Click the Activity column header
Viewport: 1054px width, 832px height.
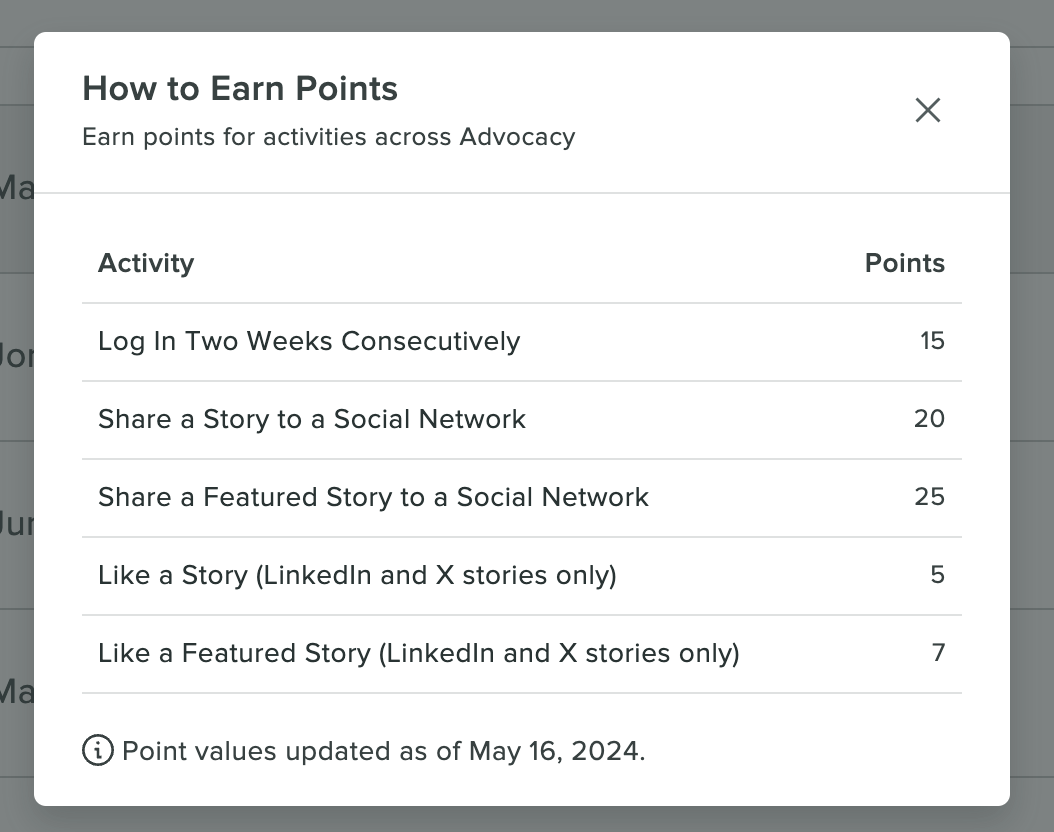tap(146, 263)
